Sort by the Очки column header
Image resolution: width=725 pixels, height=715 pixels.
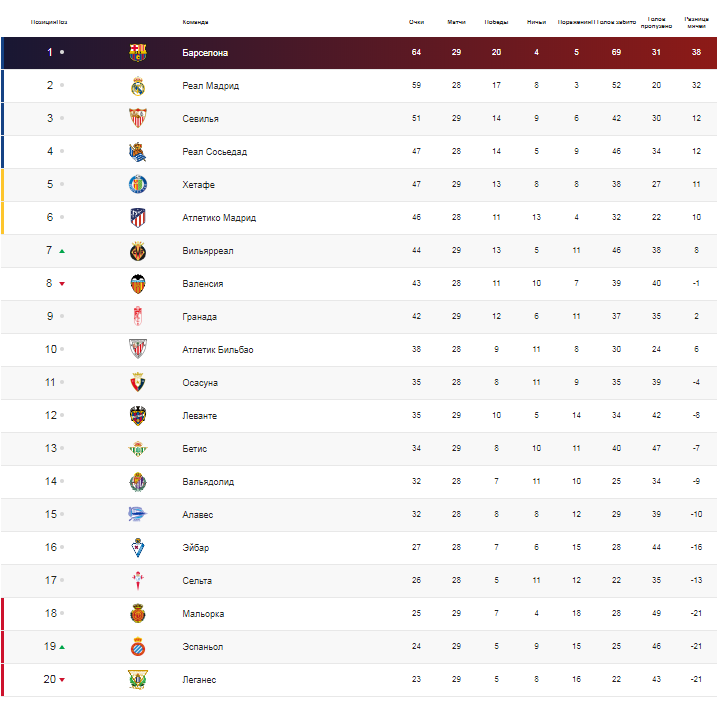pyautogui.click(x=416, y=22)
